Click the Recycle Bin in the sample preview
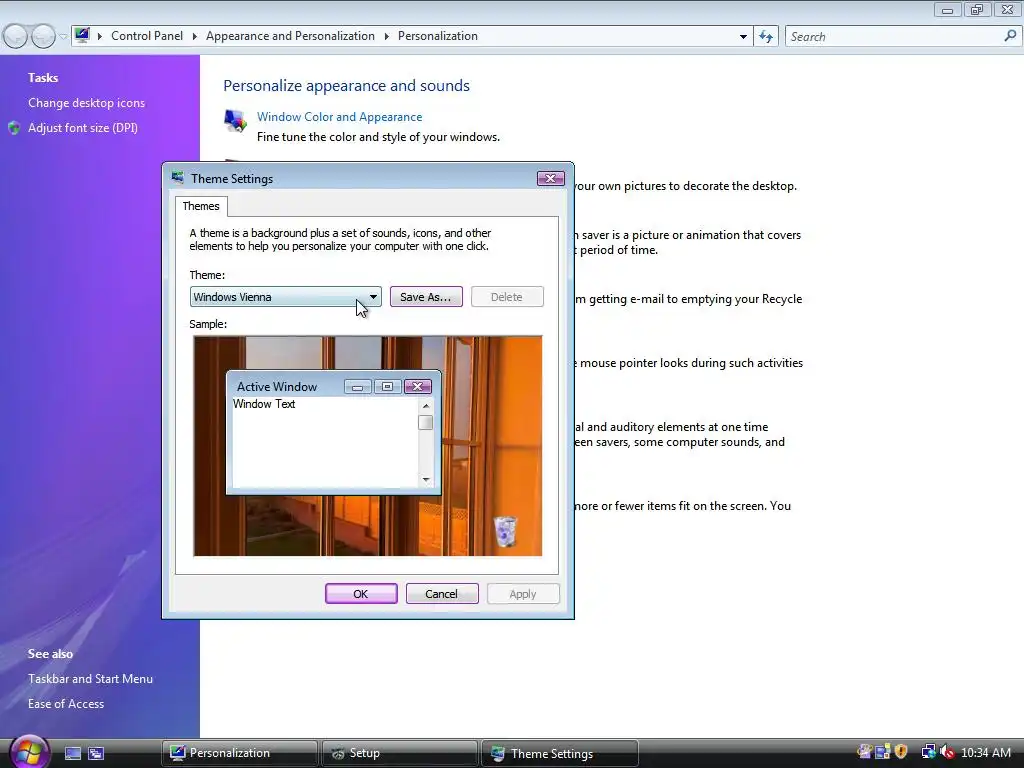The width and height of the screenshot is (1024, 768). point(505,531)
